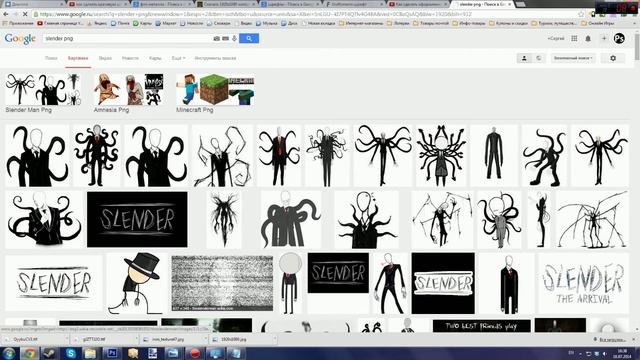Open Словари bookmark in bookmarks bar
This screenshot has width=640, height=360.
point(219,23)
